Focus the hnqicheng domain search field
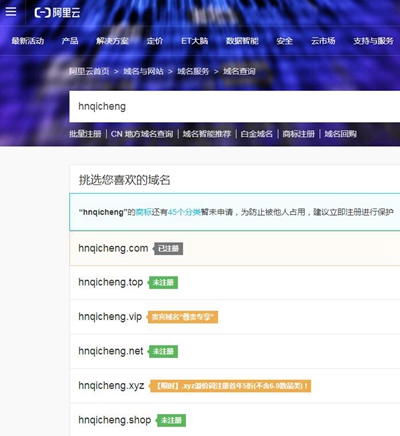The image size is (400, 436). coord(235,107)
